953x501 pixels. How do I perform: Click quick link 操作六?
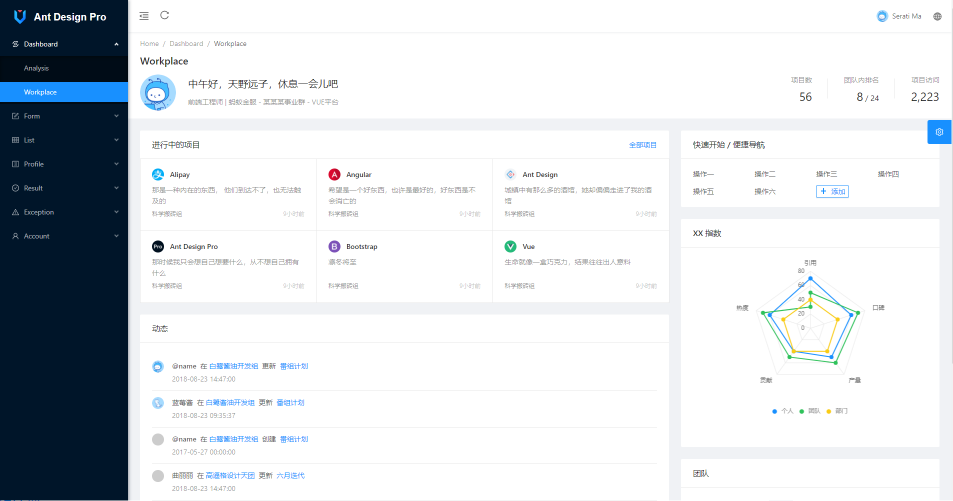click(765, 192)
